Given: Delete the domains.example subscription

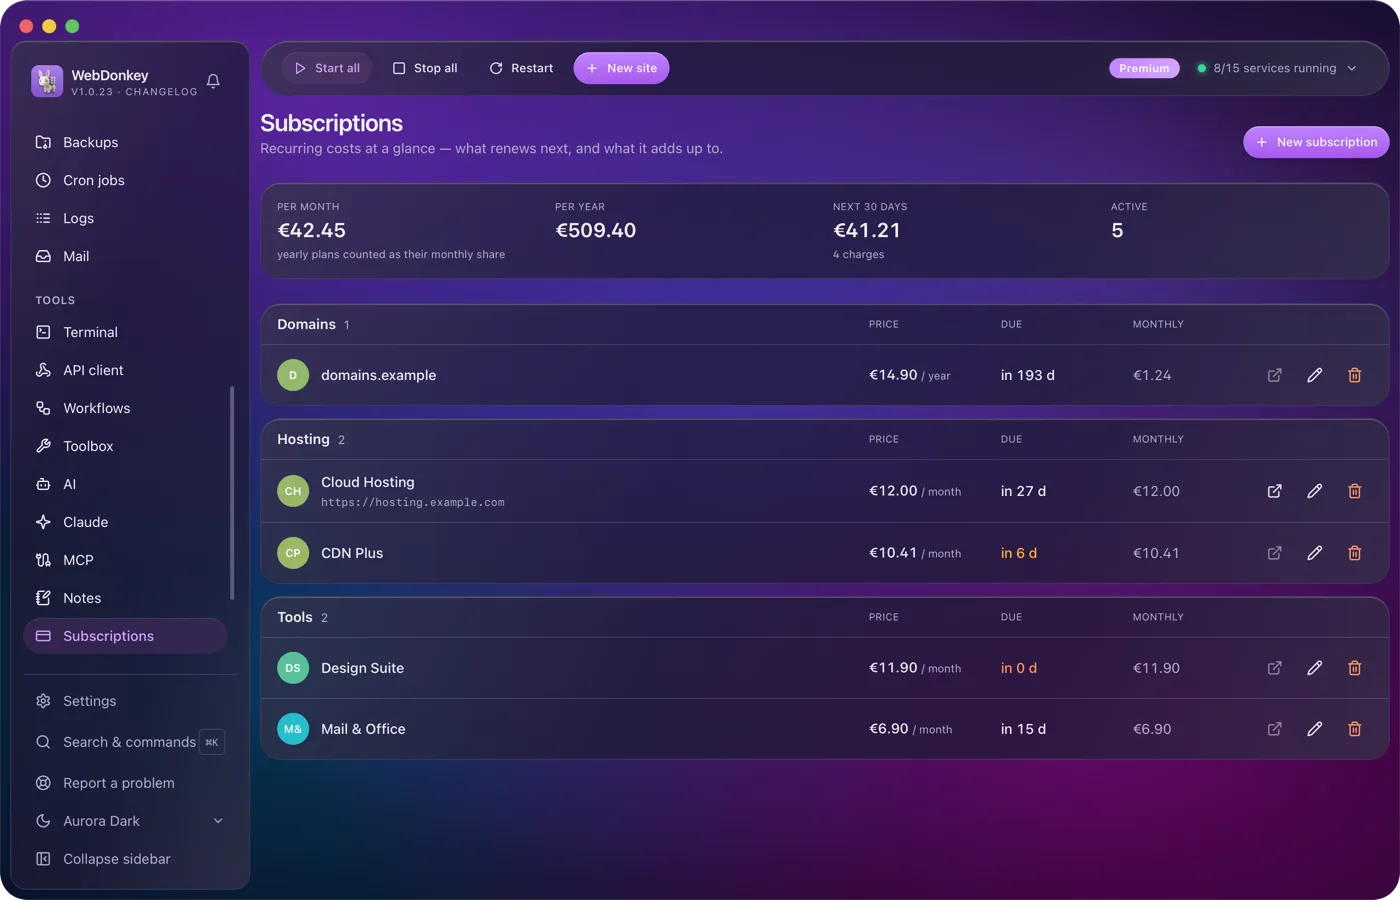Looking at the screenshot, I should point(1354,375).
